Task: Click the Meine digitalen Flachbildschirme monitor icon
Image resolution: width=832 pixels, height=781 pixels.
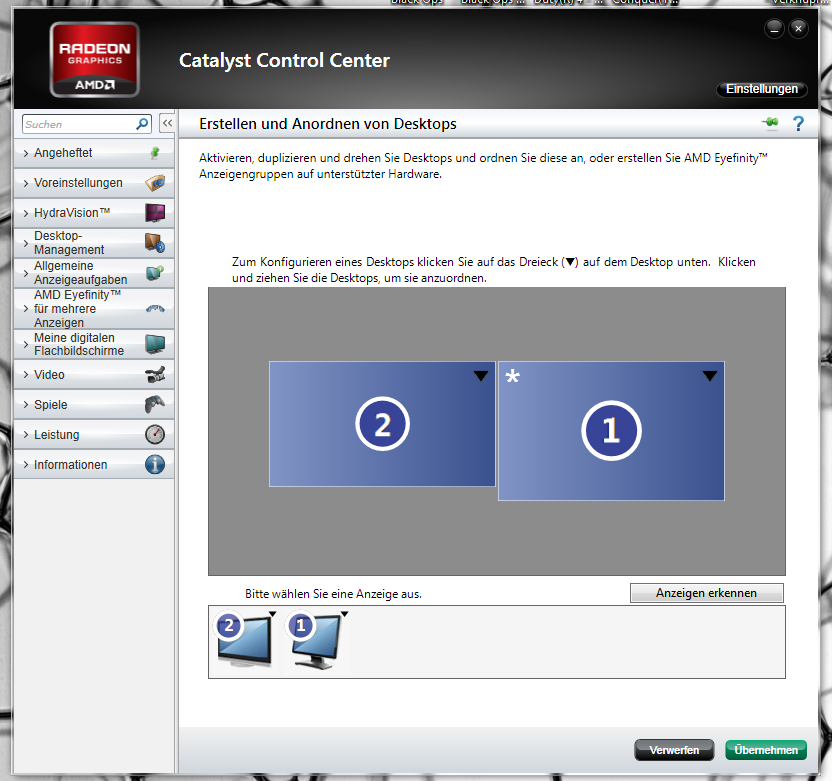Action: [x=155, y=344]
